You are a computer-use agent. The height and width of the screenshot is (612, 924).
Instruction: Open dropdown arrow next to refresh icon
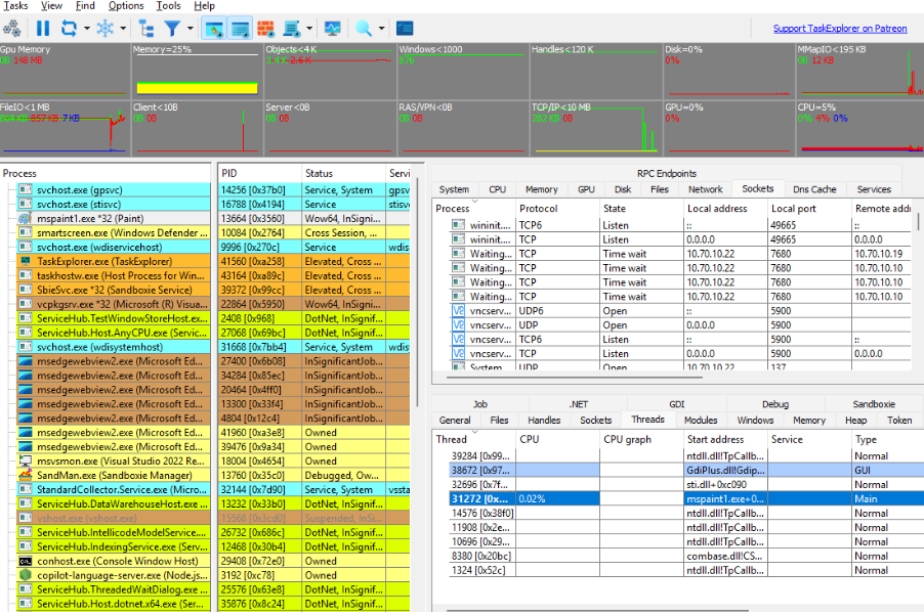click(86, 29)
